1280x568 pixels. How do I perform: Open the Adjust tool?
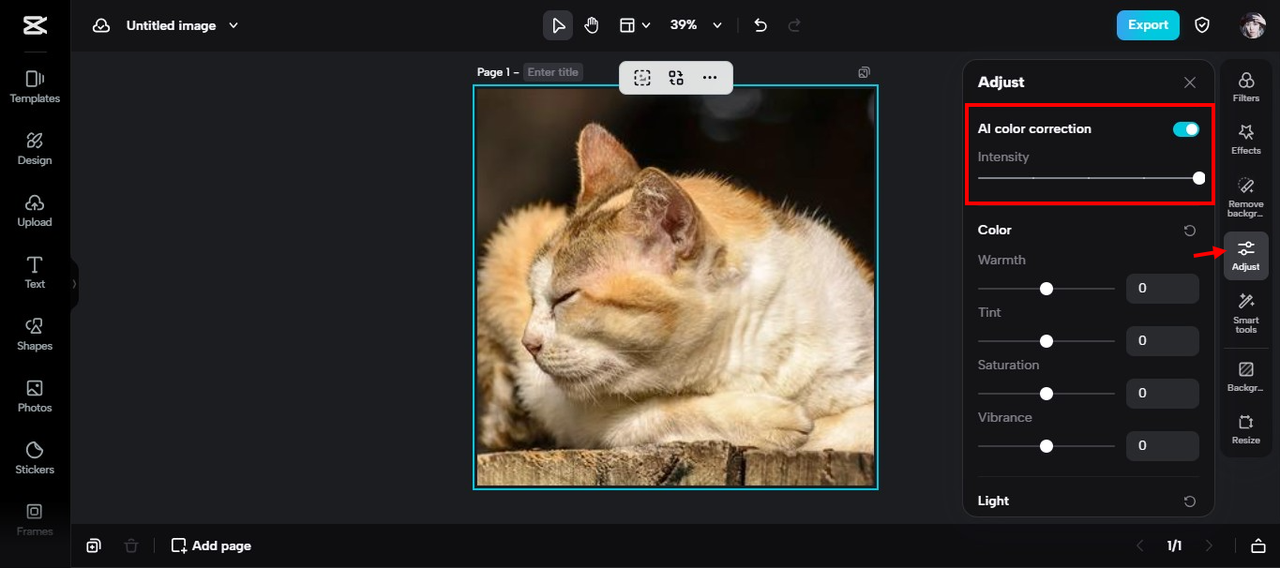tap(1246, 256)
